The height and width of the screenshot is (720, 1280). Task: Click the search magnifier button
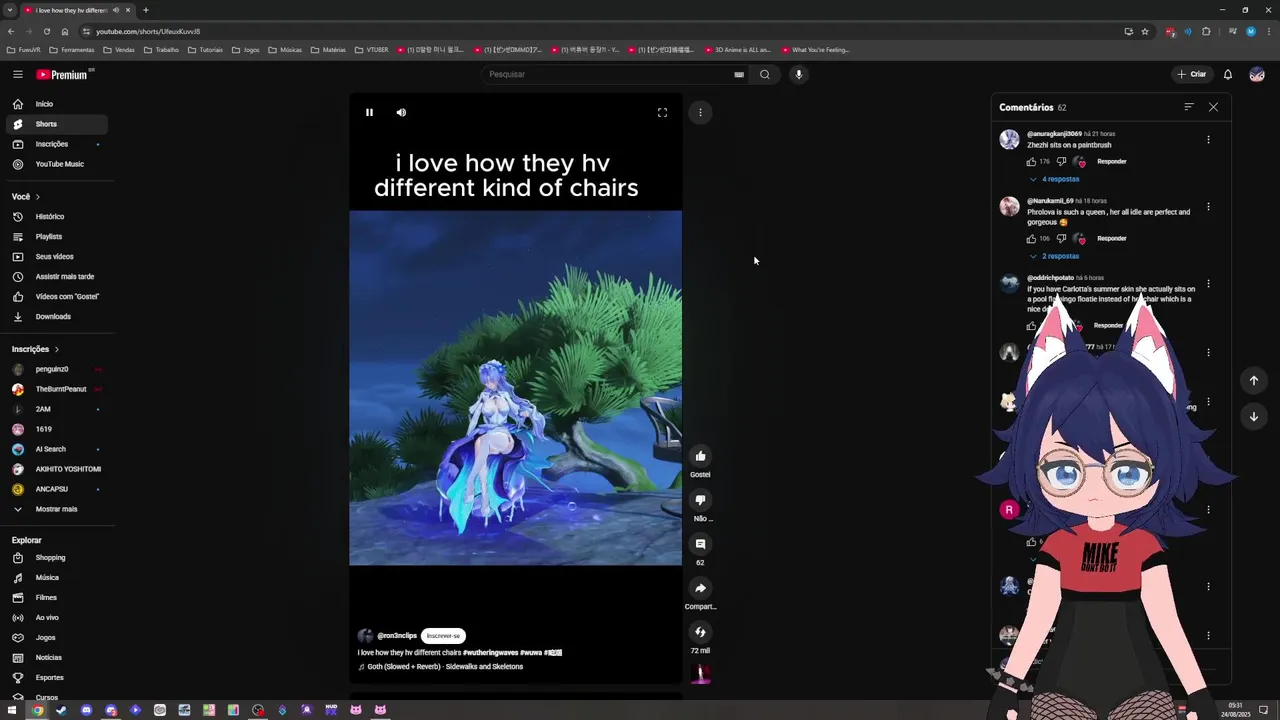(765, 74)
